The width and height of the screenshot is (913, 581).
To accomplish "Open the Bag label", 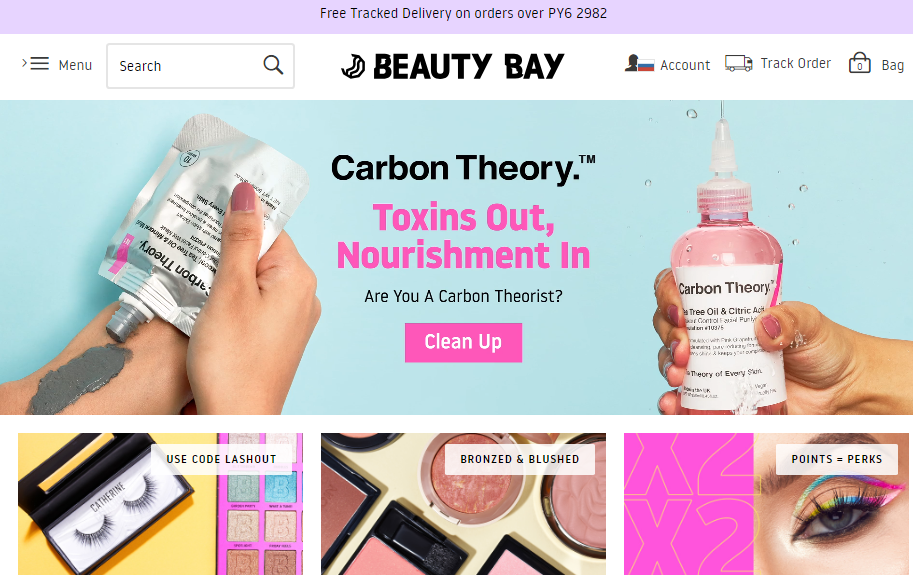I will click(893, 65).
